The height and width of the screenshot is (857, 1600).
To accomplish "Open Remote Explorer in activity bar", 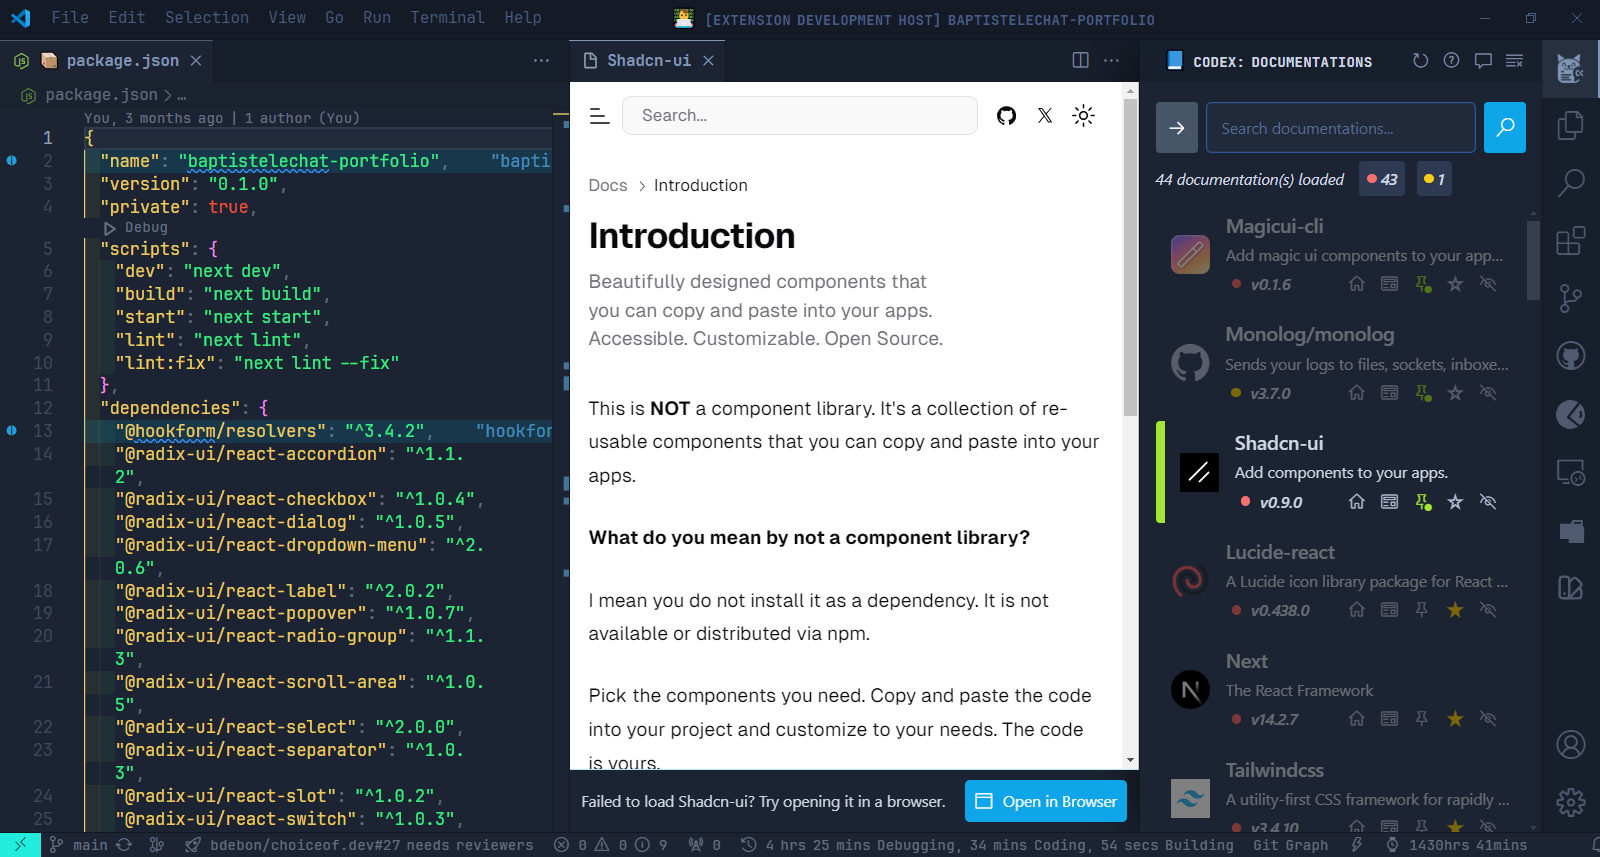I will coord(1570,472).
